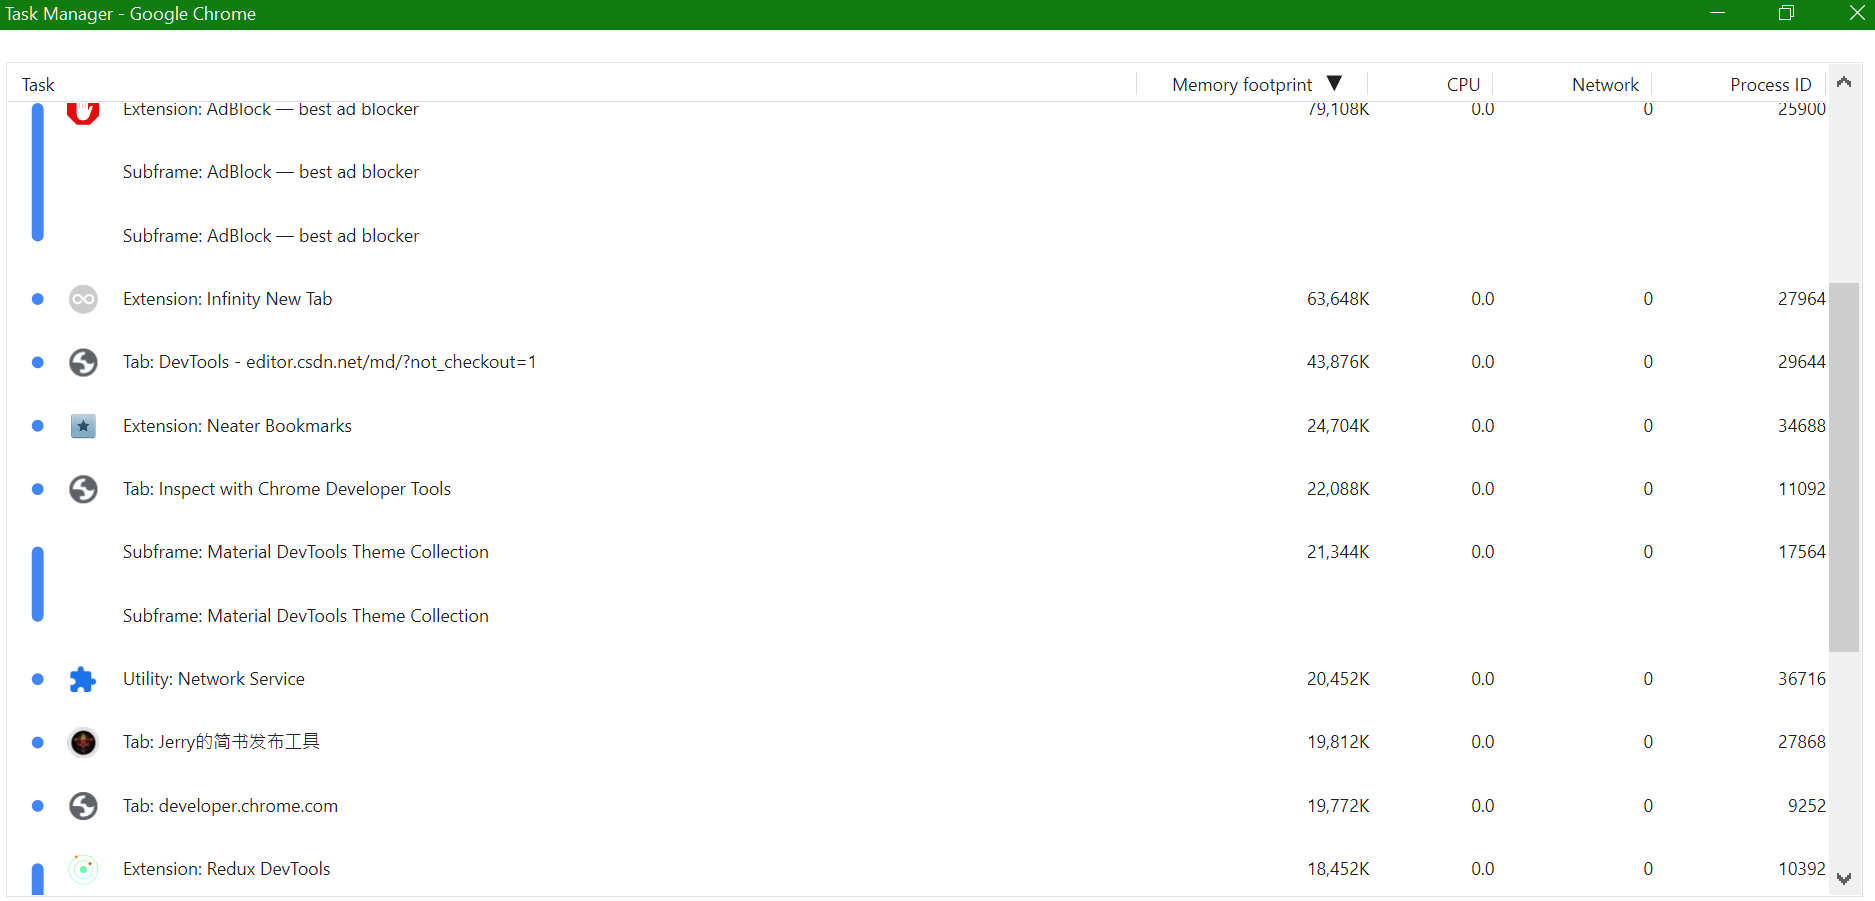Click the 22,088K memory value
1875x901 pixels.
click(x=1338, y=489)
